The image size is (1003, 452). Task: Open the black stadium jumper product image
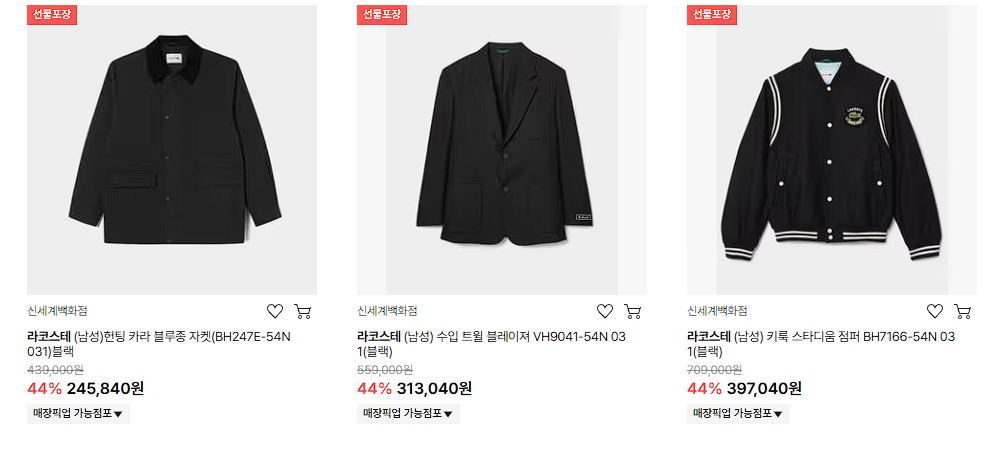click(x=832, y=150)
